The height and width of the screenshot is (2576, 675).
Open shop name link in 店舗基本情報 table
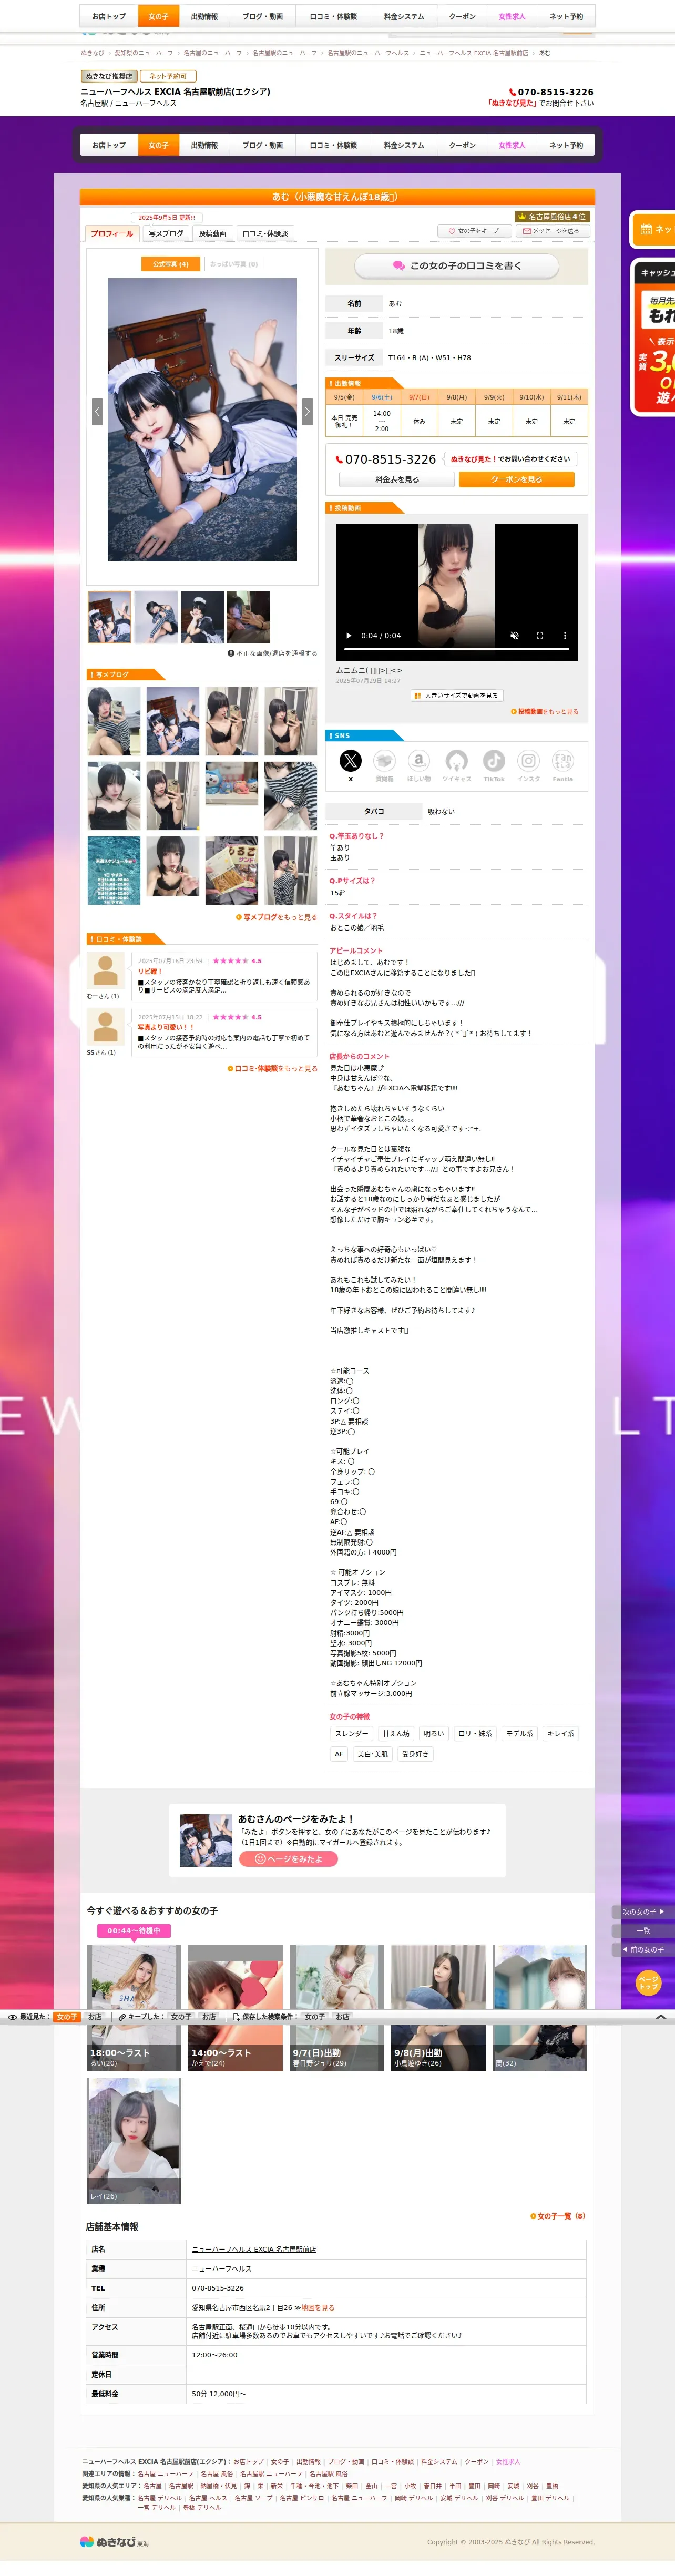tap(254, 2249)
